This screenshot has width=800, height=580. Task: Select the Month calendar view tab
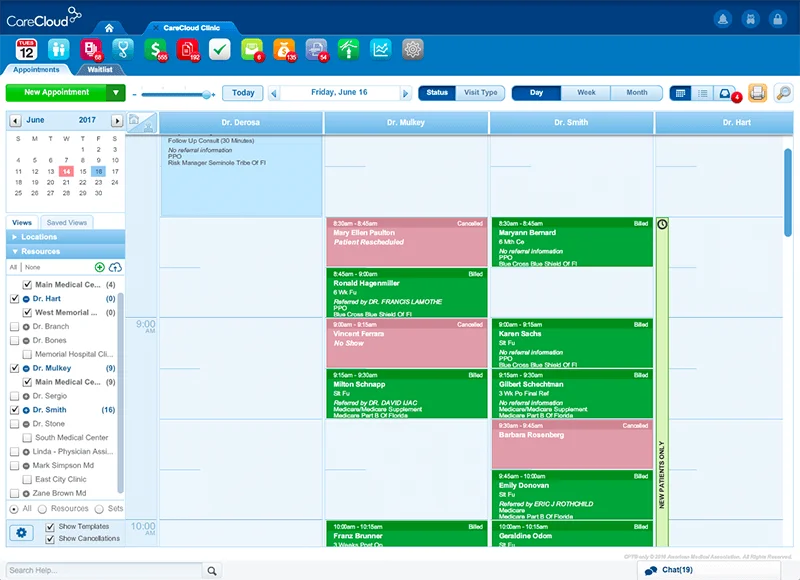(637, 92)
